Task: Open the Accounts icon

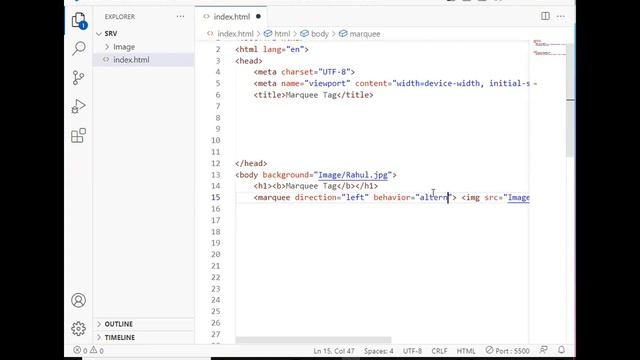Action: 78,300
